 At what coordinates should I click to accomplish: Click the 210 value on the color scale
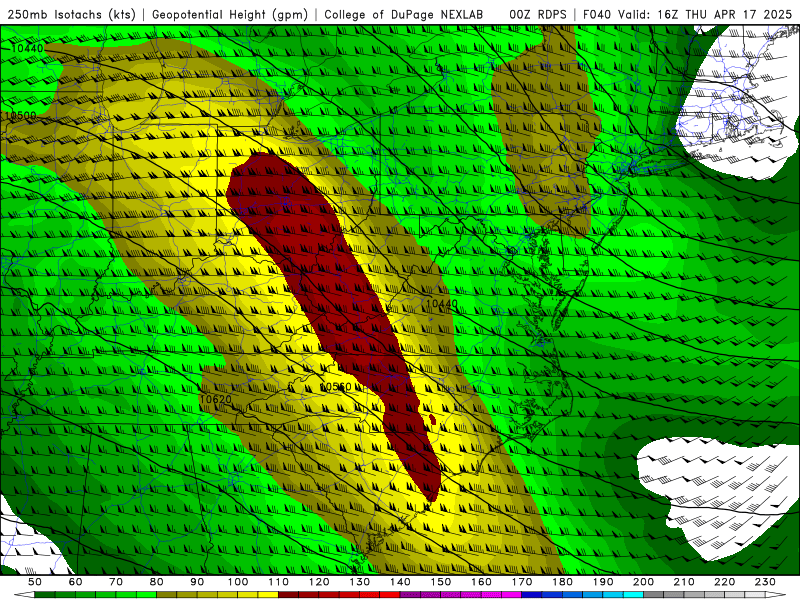(684, 582)
